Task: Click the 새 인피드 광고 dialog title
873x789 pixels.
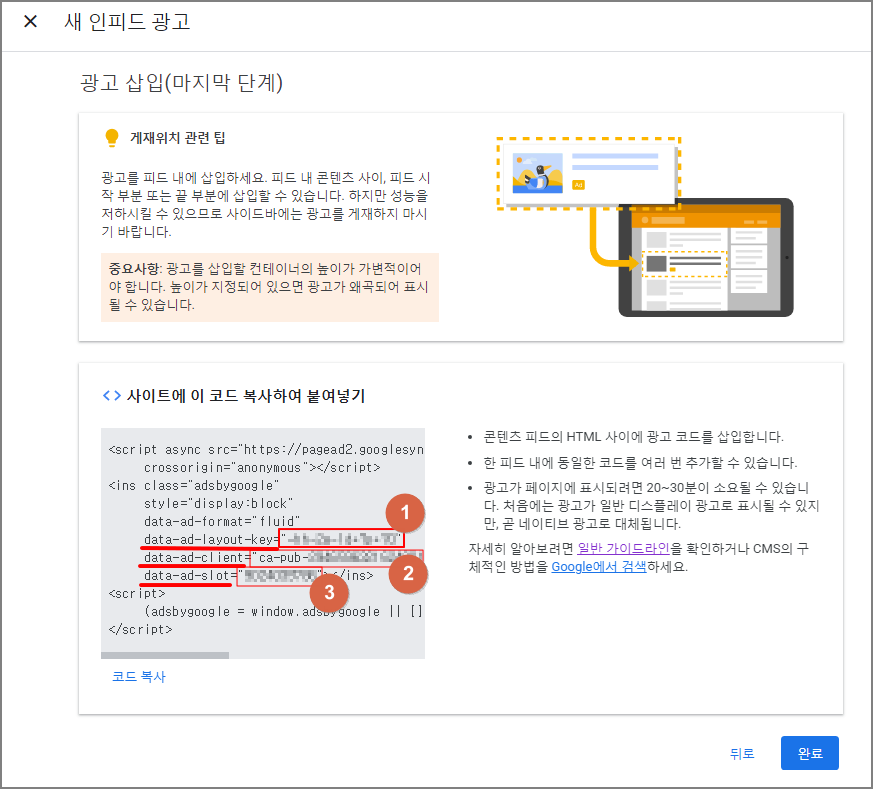Action: click(127, 22)
